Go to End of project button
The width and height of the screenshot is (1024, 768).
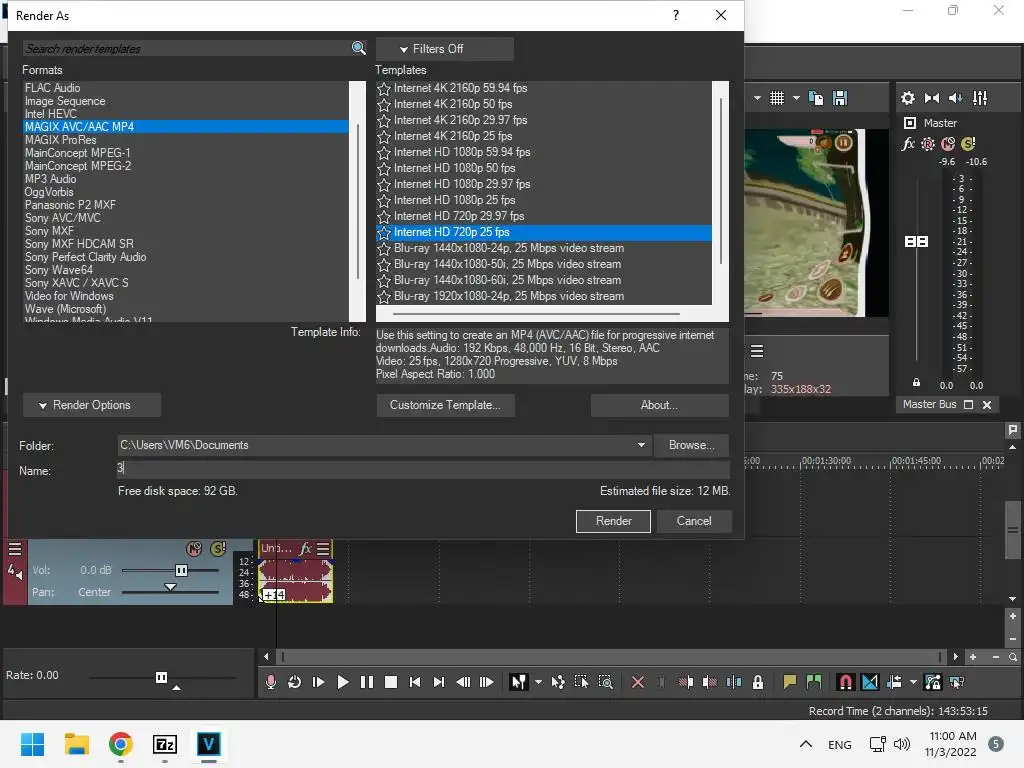439,682
